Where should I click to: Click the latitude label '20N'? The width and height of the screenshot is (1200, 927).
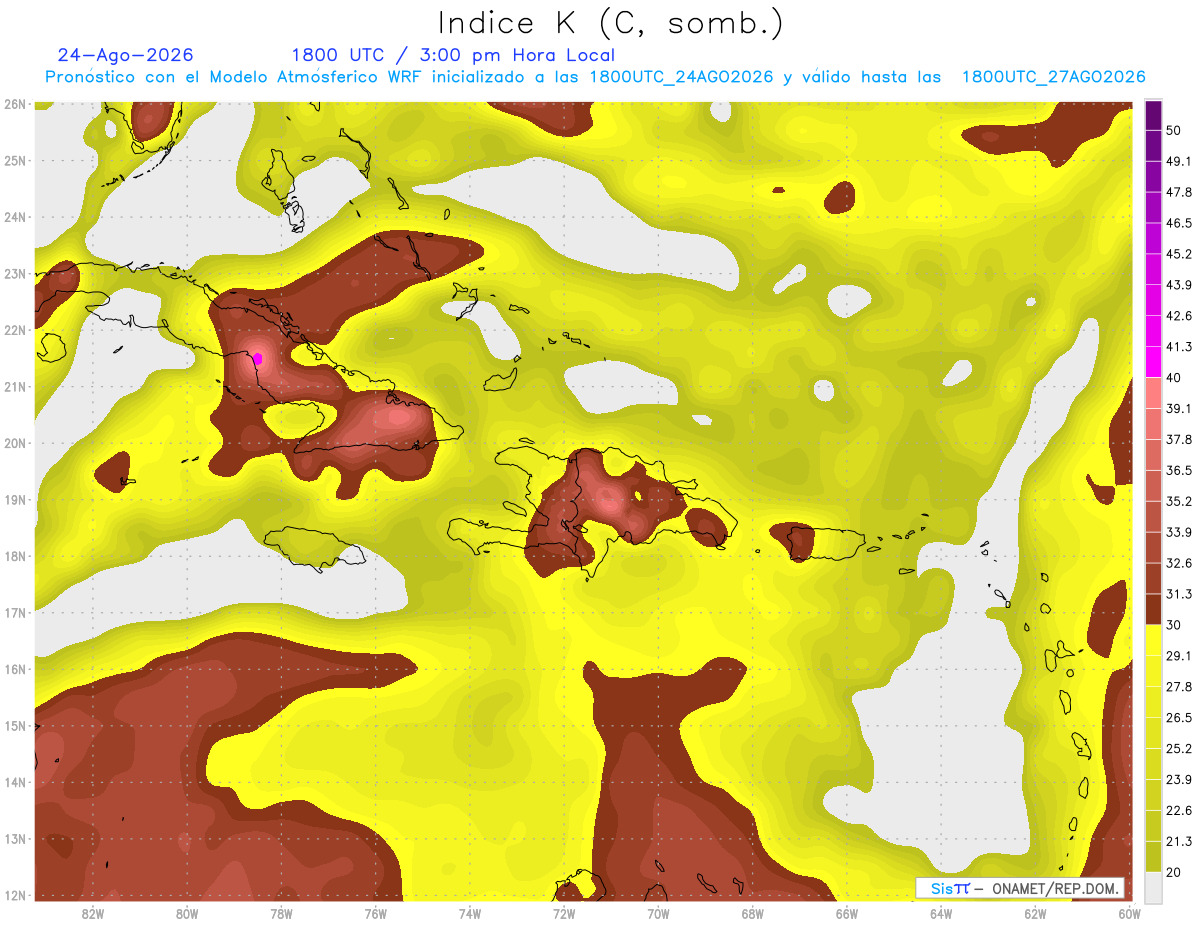pyautogui.click(x=15, y=443)
